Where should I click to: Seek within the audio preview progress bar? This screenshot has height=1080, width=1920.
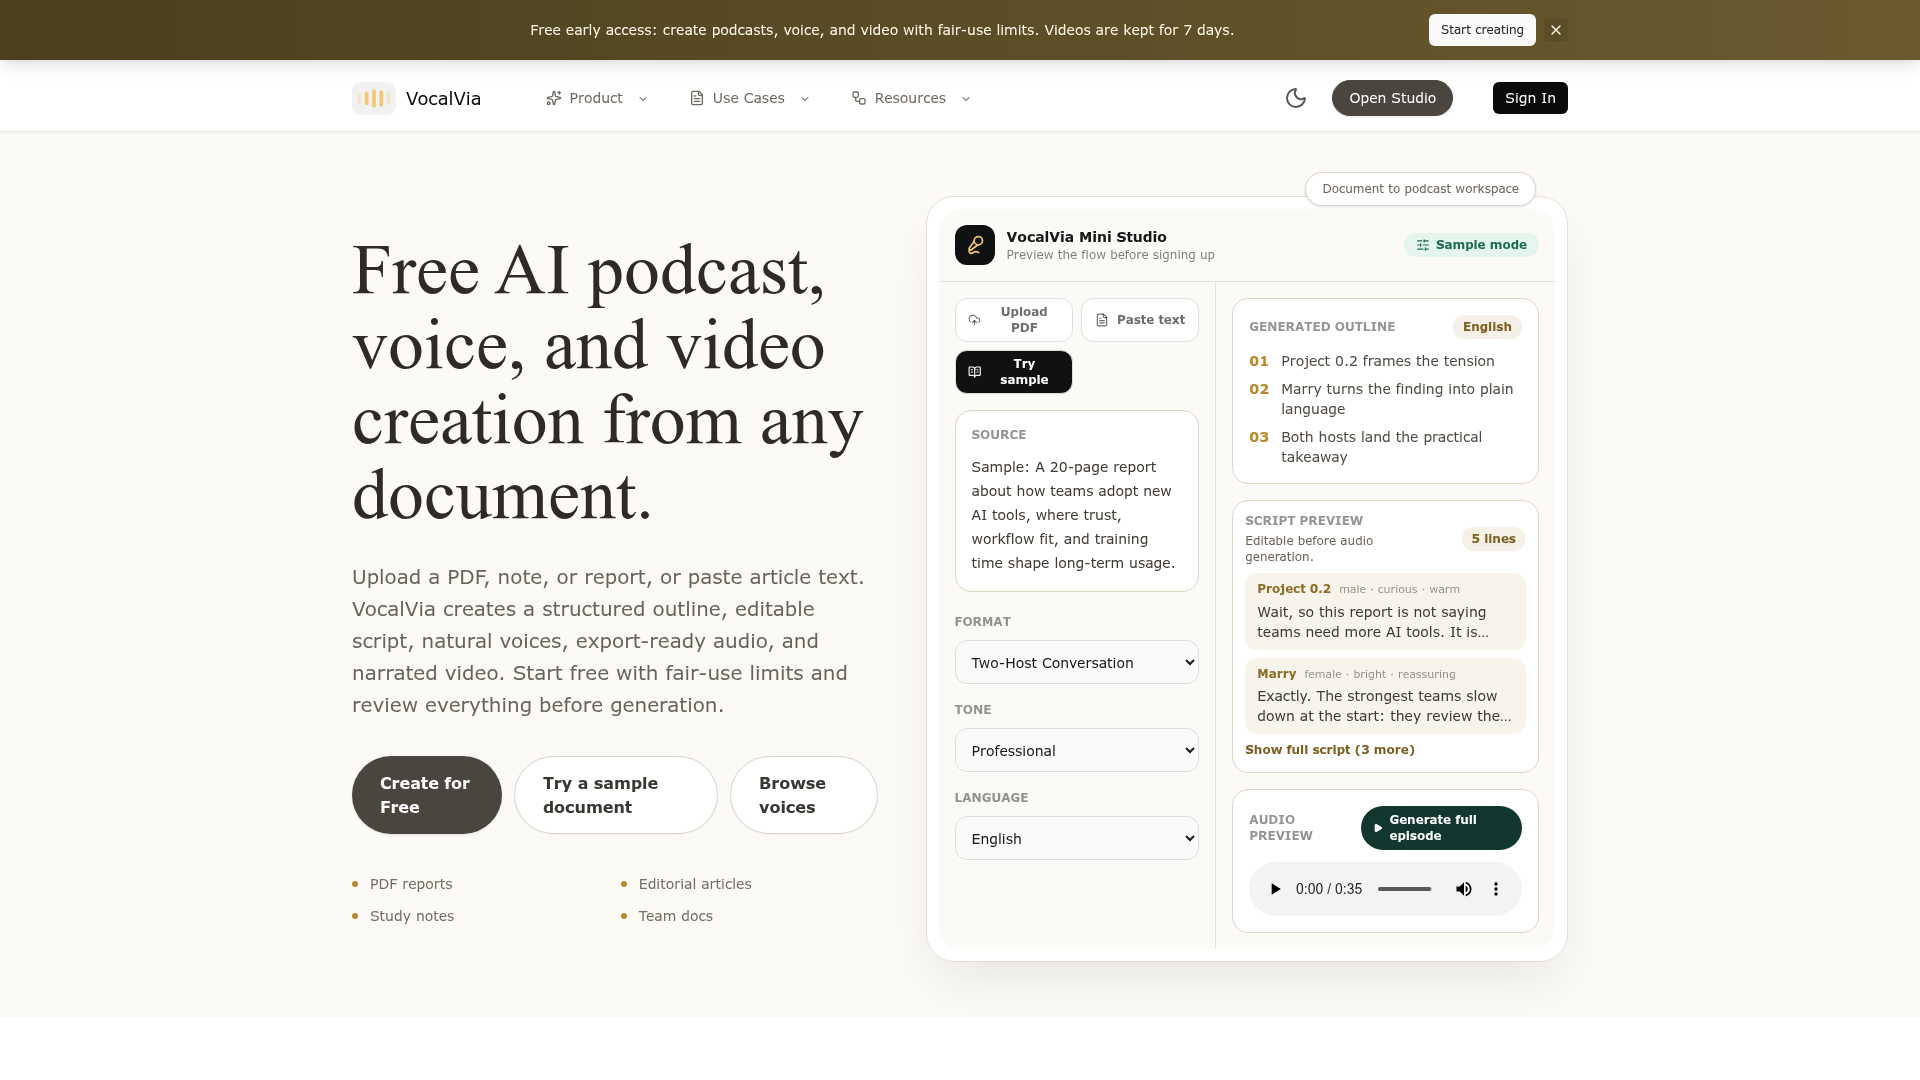1404,889
